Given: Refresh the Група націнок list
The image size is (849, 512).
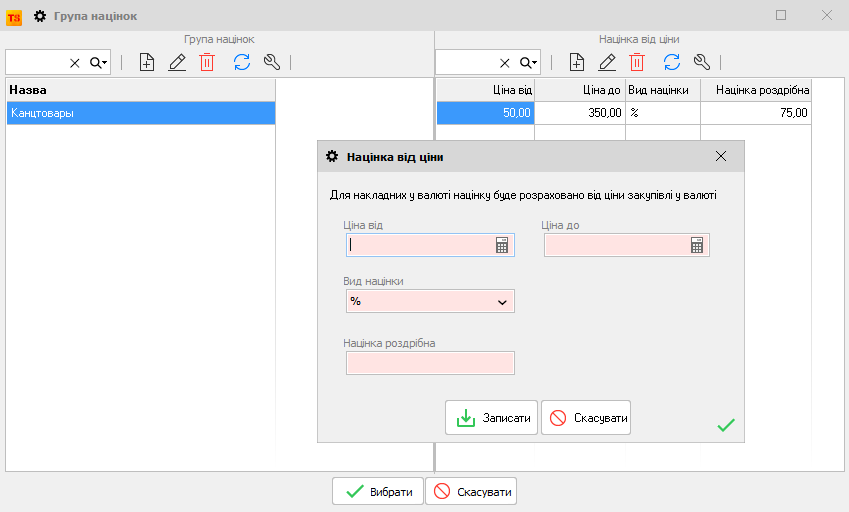Looking at the screenshot, I should pyautogui.click(x=242, y=62).
